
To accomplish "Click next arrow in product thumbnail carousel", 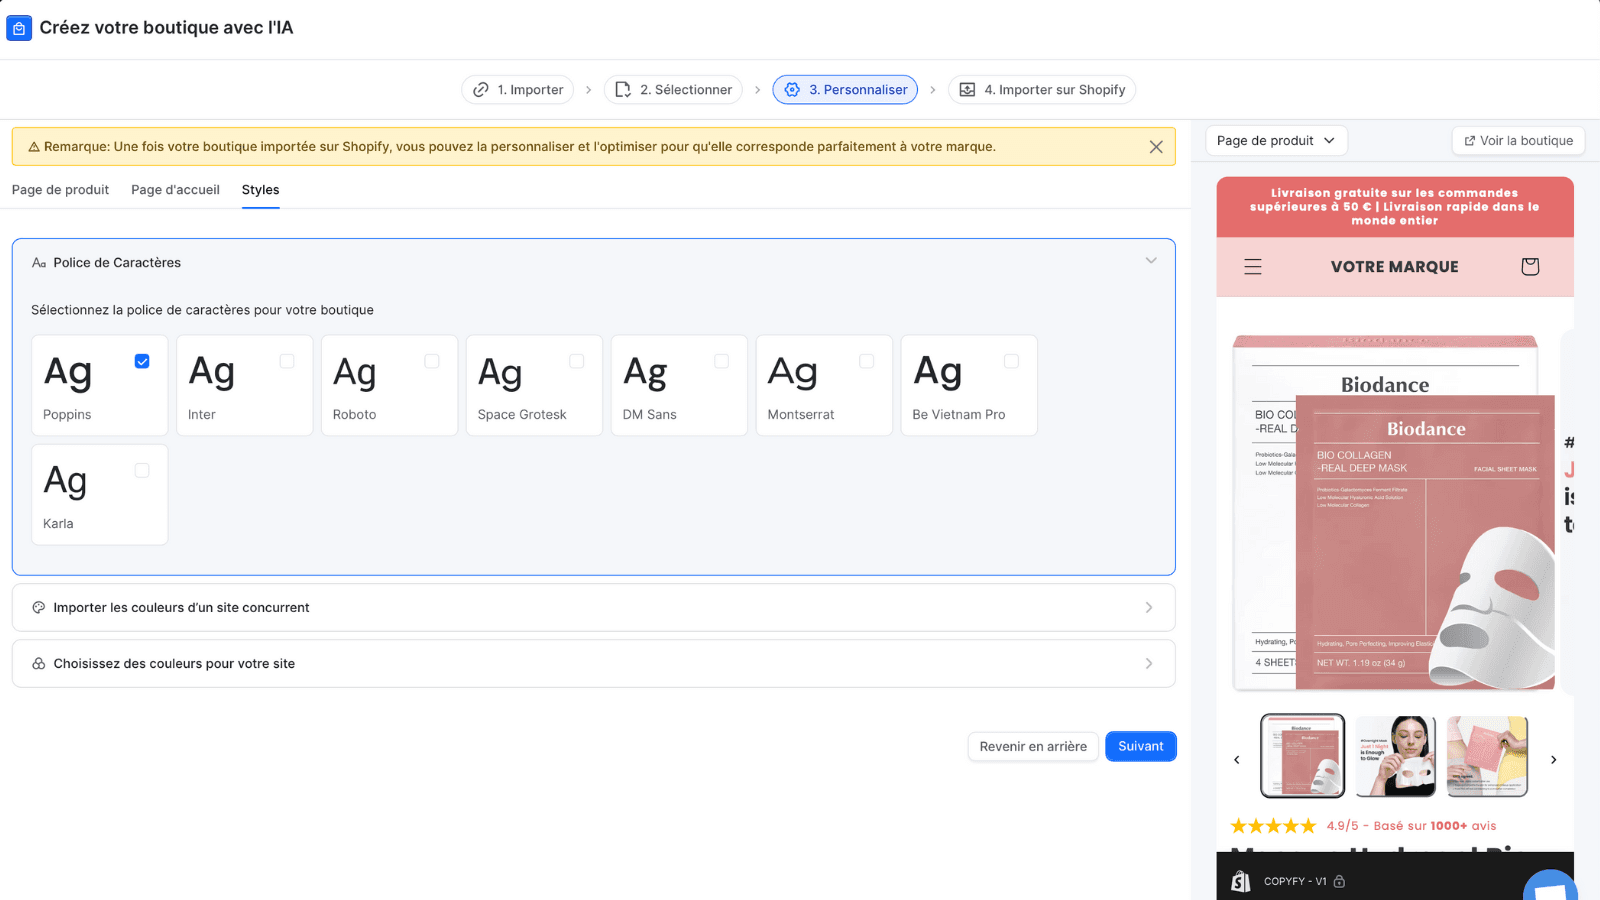I will point(1553,760).
